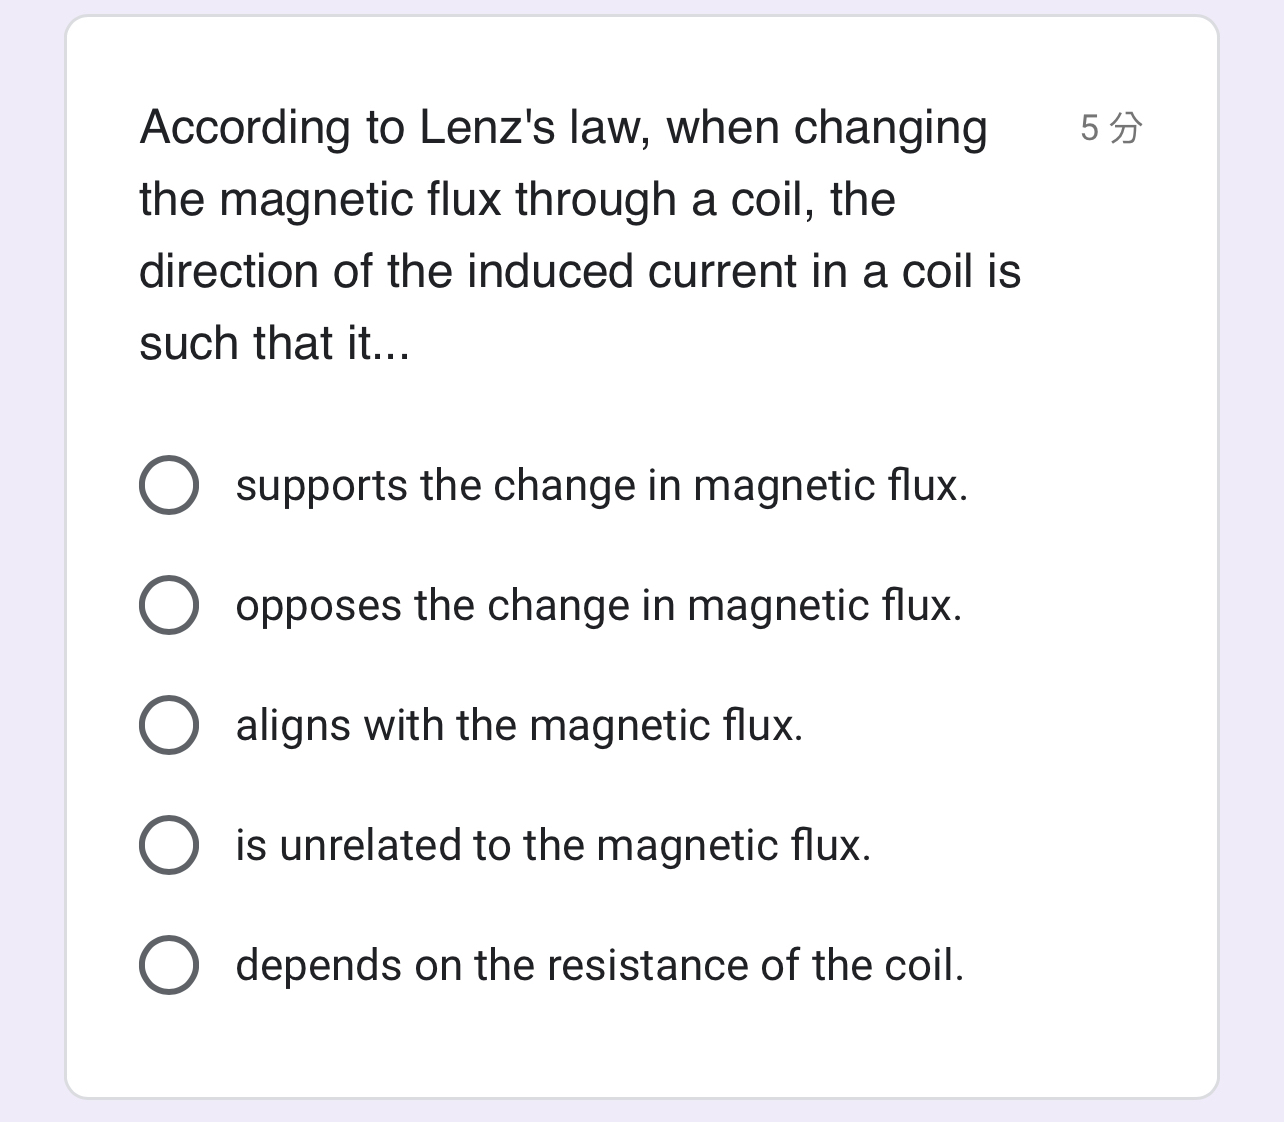Click the question text about Lenz's law

[x=580, y=235]
